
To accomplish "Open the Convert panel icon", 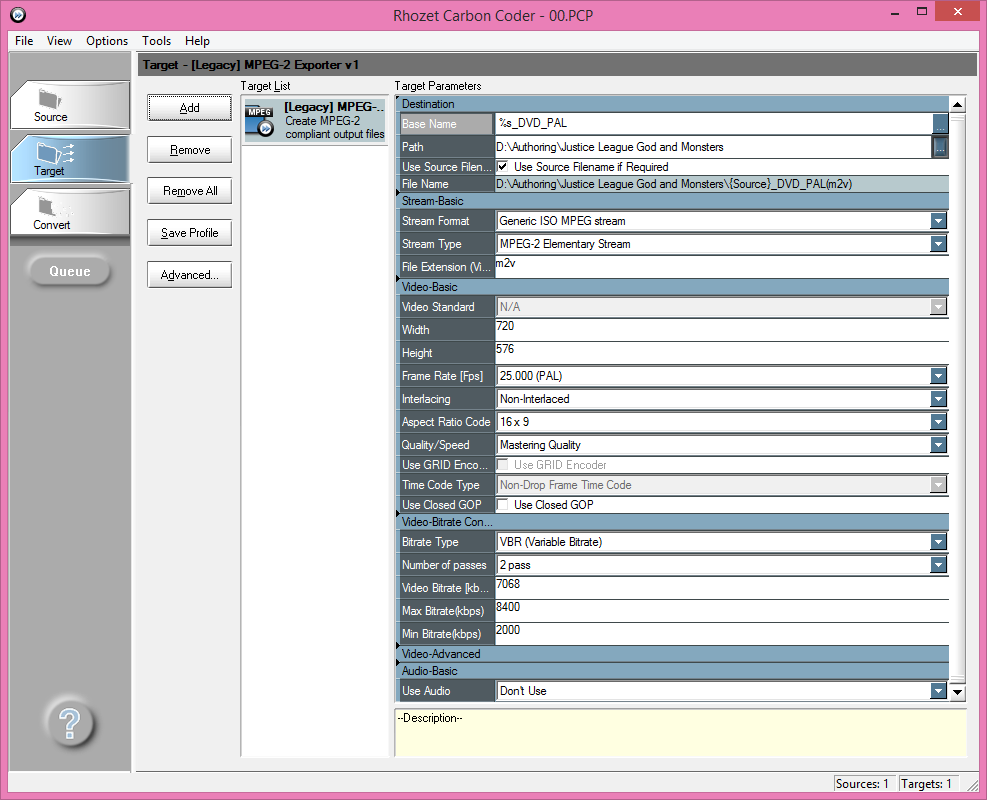I will coord(50,208).
